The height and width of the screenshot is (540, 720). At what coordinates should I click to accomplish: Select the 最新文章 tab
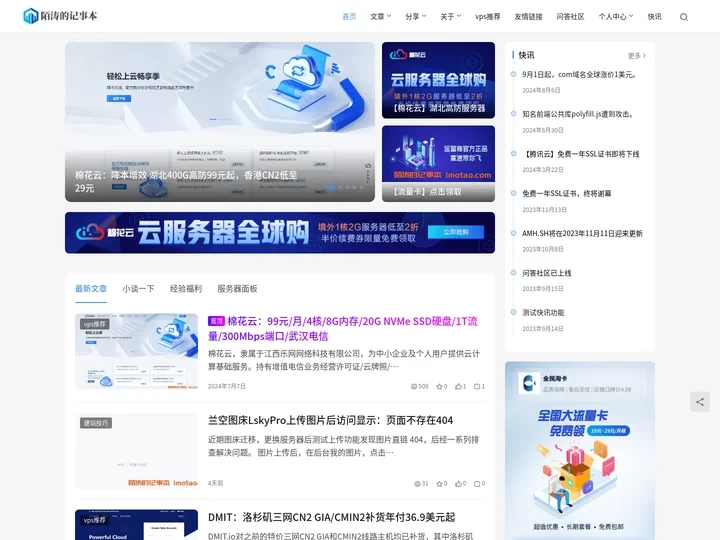point(91,289)
